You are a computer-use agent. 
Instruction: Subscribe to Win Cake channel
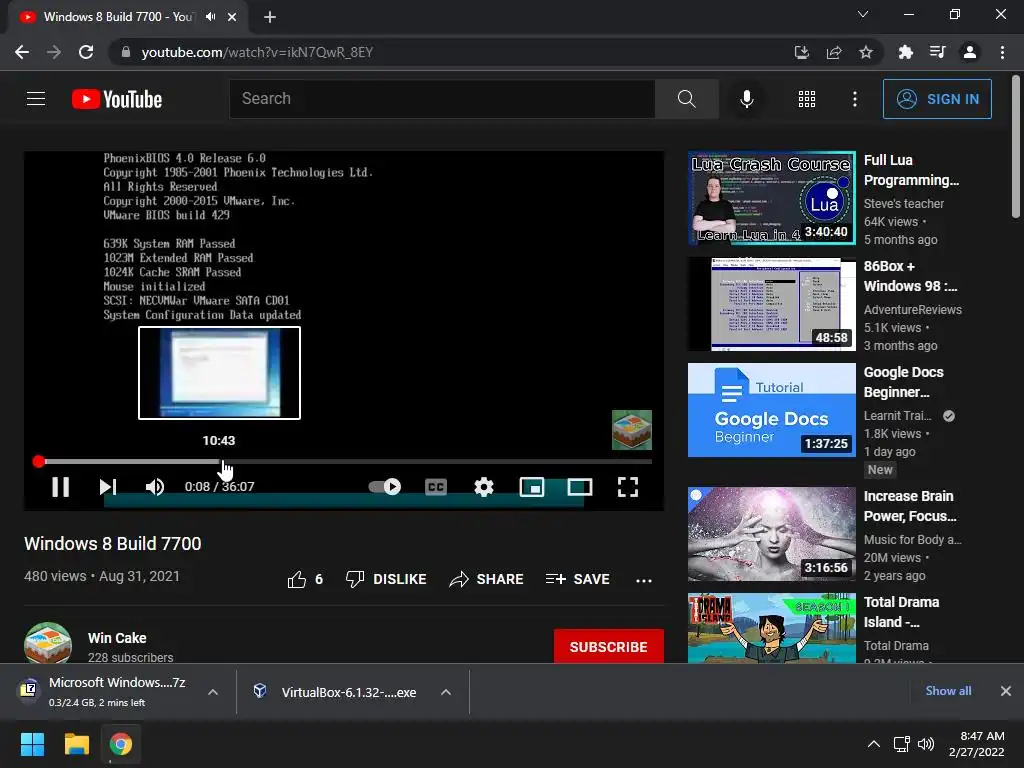609,647
